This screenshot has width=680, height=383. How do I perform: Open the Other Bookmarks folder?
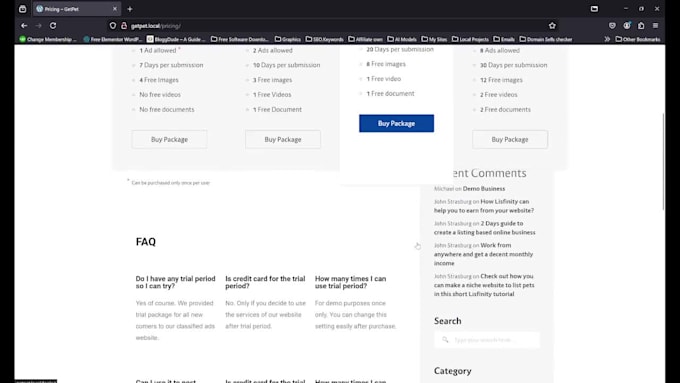(x=638, y=39)
